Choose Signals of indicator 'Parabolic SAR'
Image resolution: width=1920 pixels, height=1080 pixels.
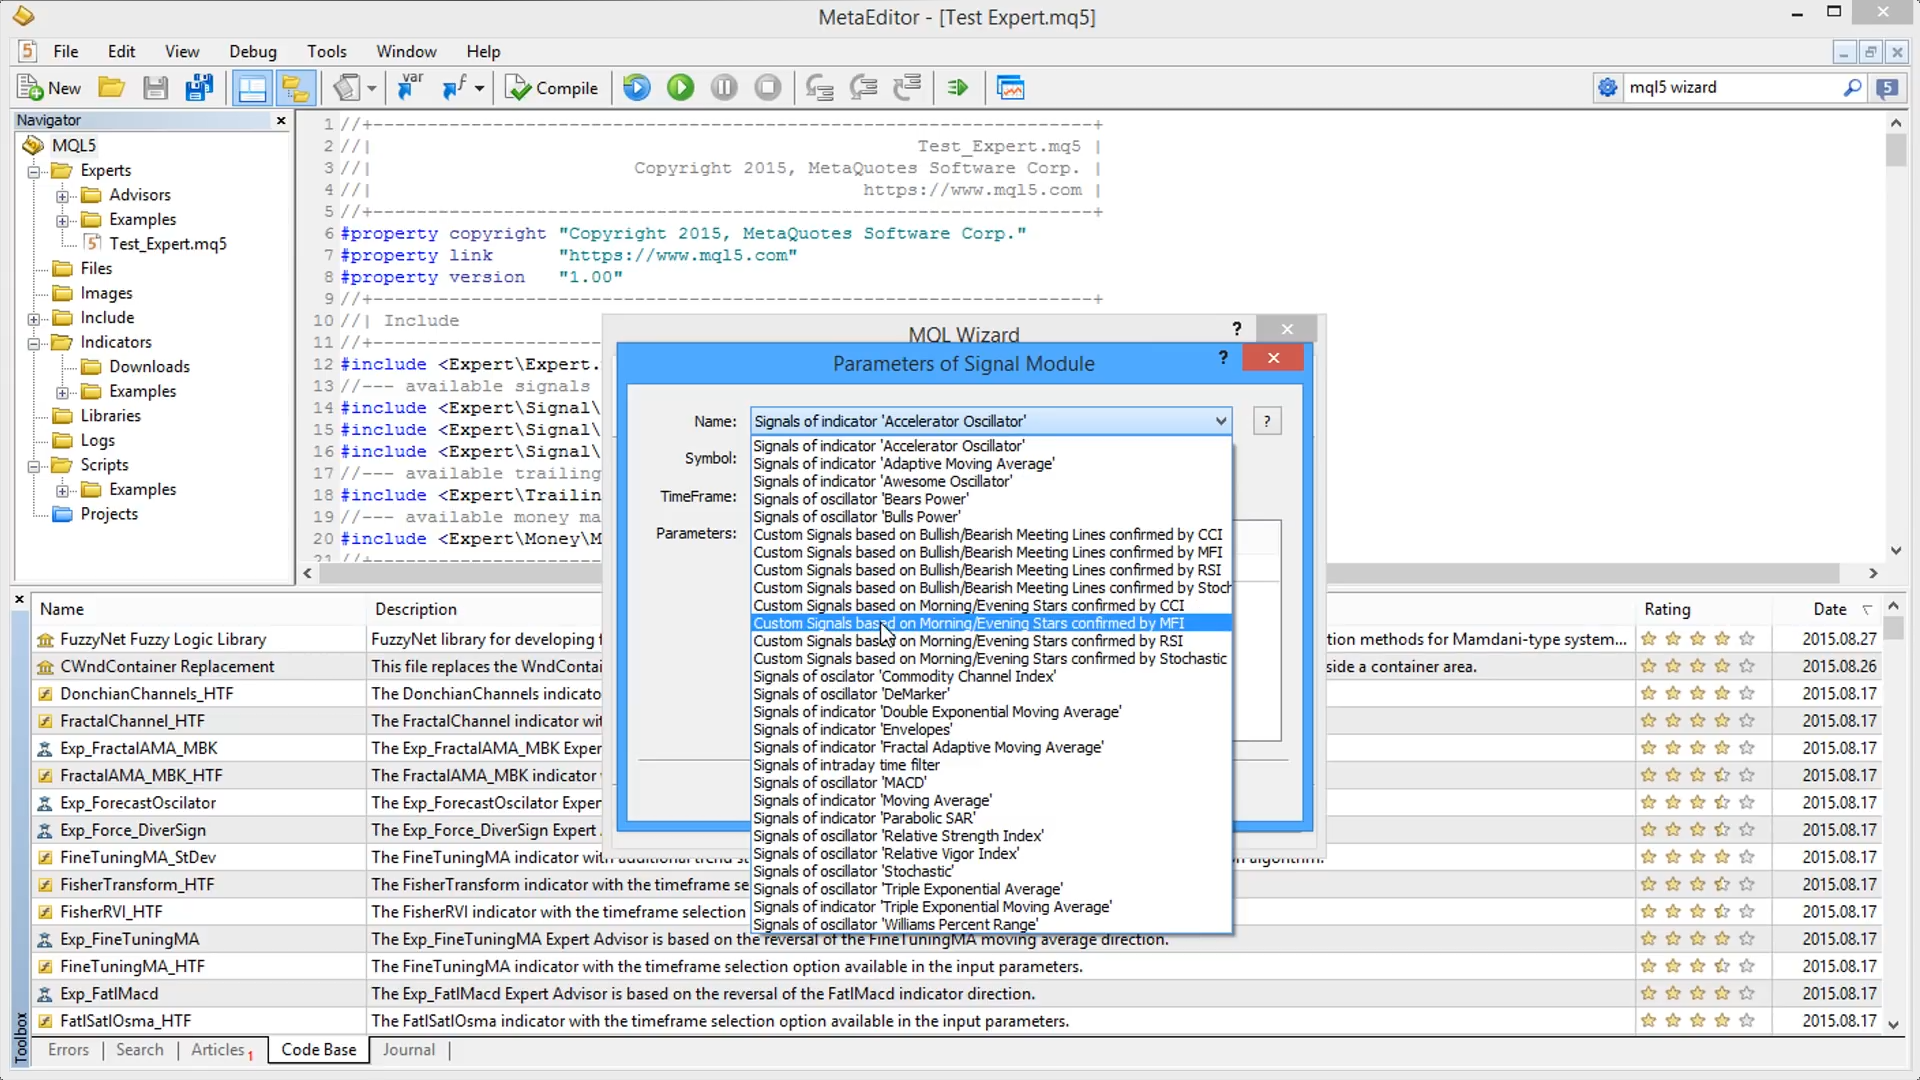991,818
